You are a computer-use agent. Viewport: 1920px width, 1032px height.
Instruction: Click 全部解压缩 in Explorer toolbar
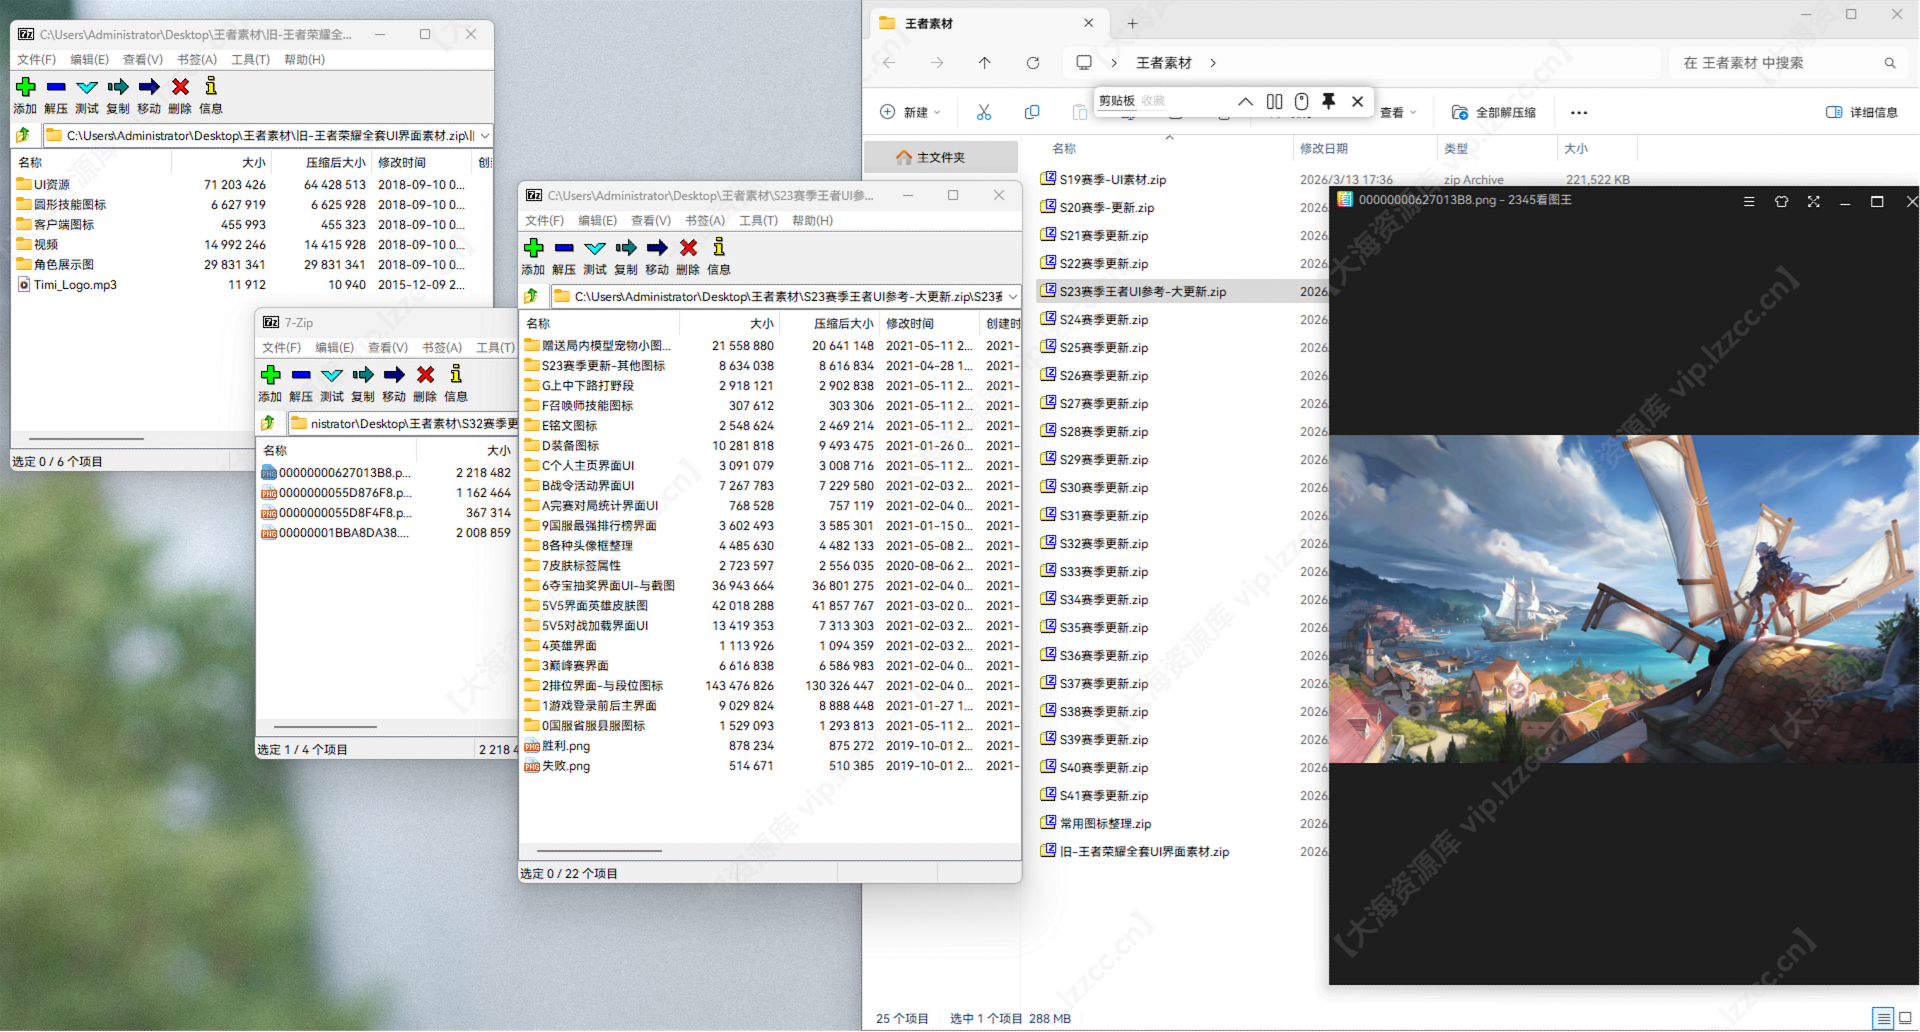1494,112
